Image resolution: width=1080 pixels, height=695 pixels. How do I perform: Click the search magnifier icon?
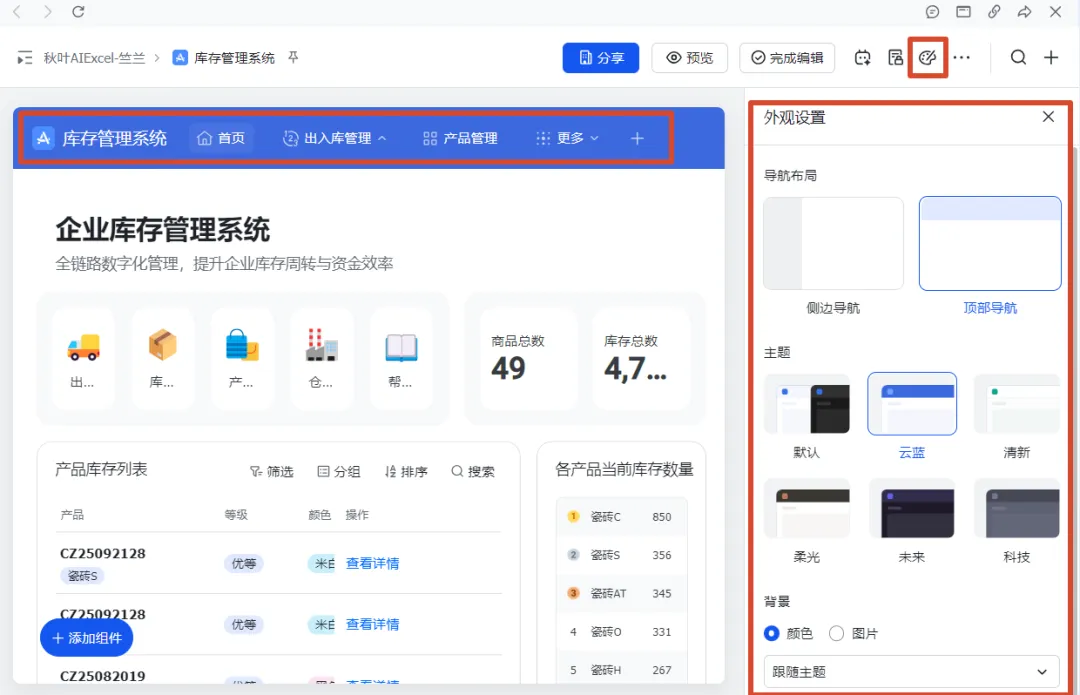(x=1018, y=58)
